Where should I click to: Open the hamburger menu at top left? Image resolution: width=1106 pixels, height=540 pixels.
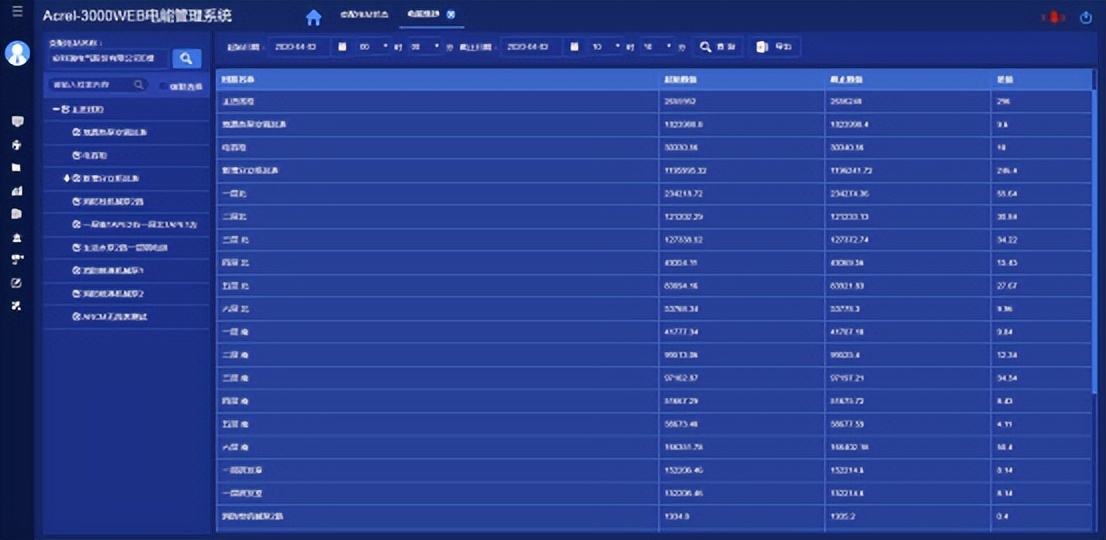[x=17, y=12]
